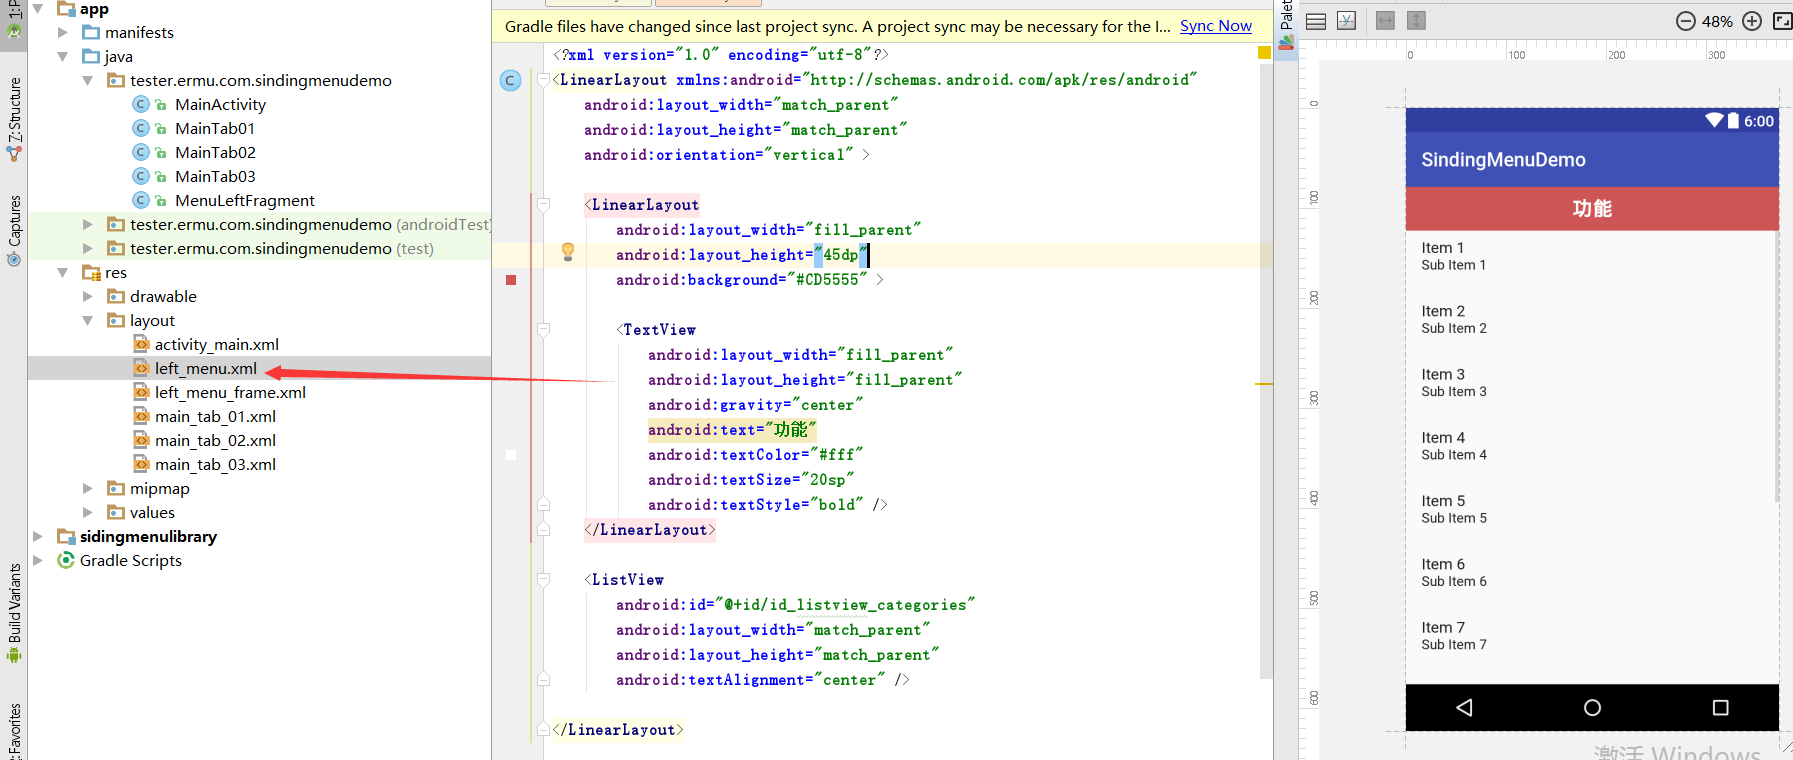
Task: Open the Z: Structure tool window
Action: [x=14, y=119]
